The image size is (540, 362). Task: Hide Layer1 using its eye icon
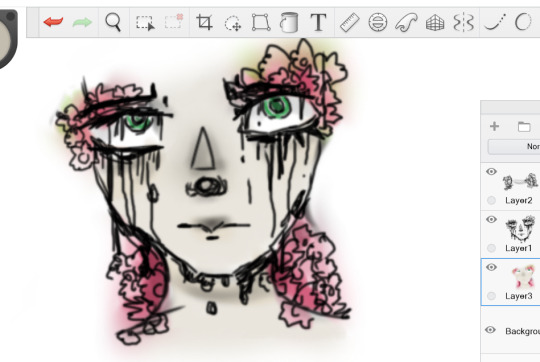click(x=491, y=219)
